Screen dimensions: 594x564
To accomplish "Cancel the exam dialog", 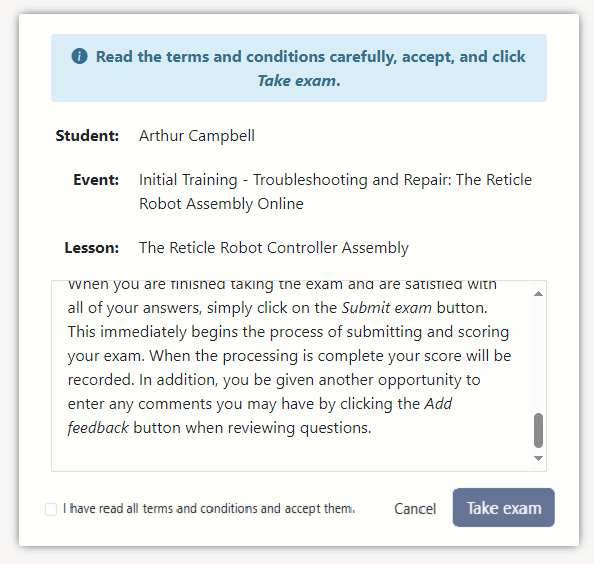I will coord(415,508).
